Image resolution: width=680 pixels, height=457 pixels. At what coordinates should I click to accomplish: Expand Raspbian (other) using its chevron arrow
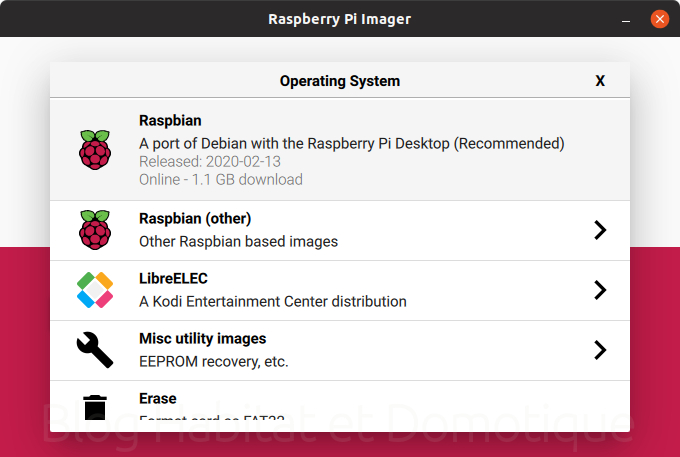click(x=600, y=230)
